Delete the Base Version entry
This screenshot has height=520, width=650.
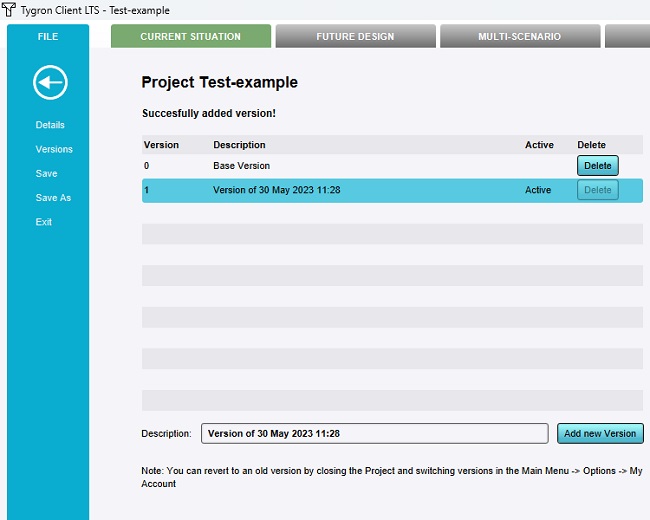[x=597, y=166]
